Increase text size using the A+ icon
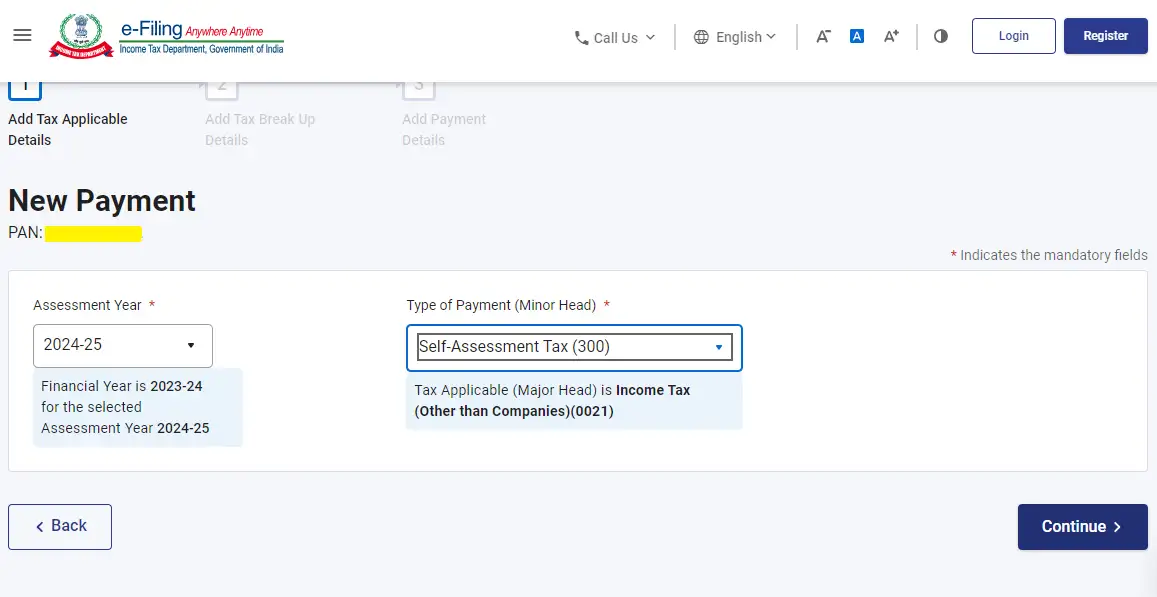The height and width of the screenshot is (597, 1157). (x=889, y=36)
